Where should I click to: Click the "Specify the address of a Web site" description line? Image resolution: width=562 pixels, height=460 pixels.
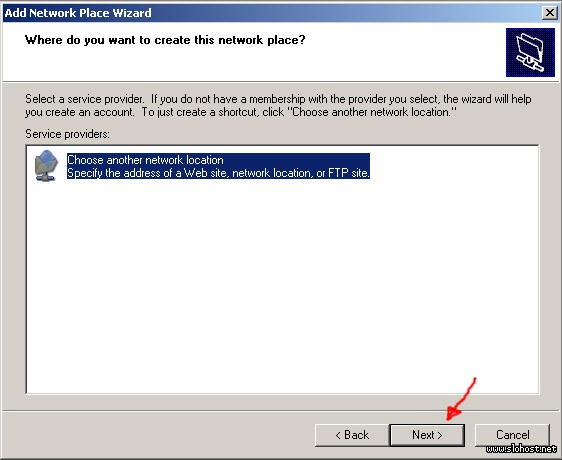click(x=218, y=173)
